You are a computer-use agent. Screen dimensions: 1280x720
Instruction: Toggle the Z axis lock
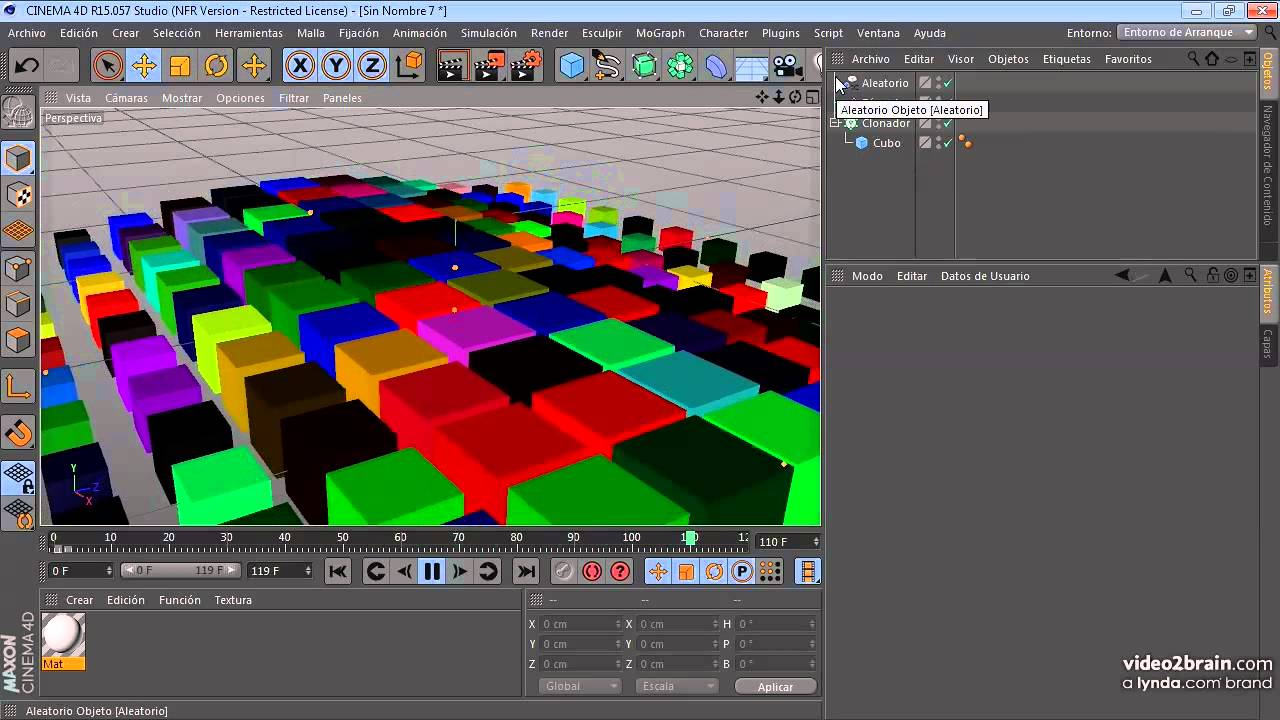coord(372,66)
